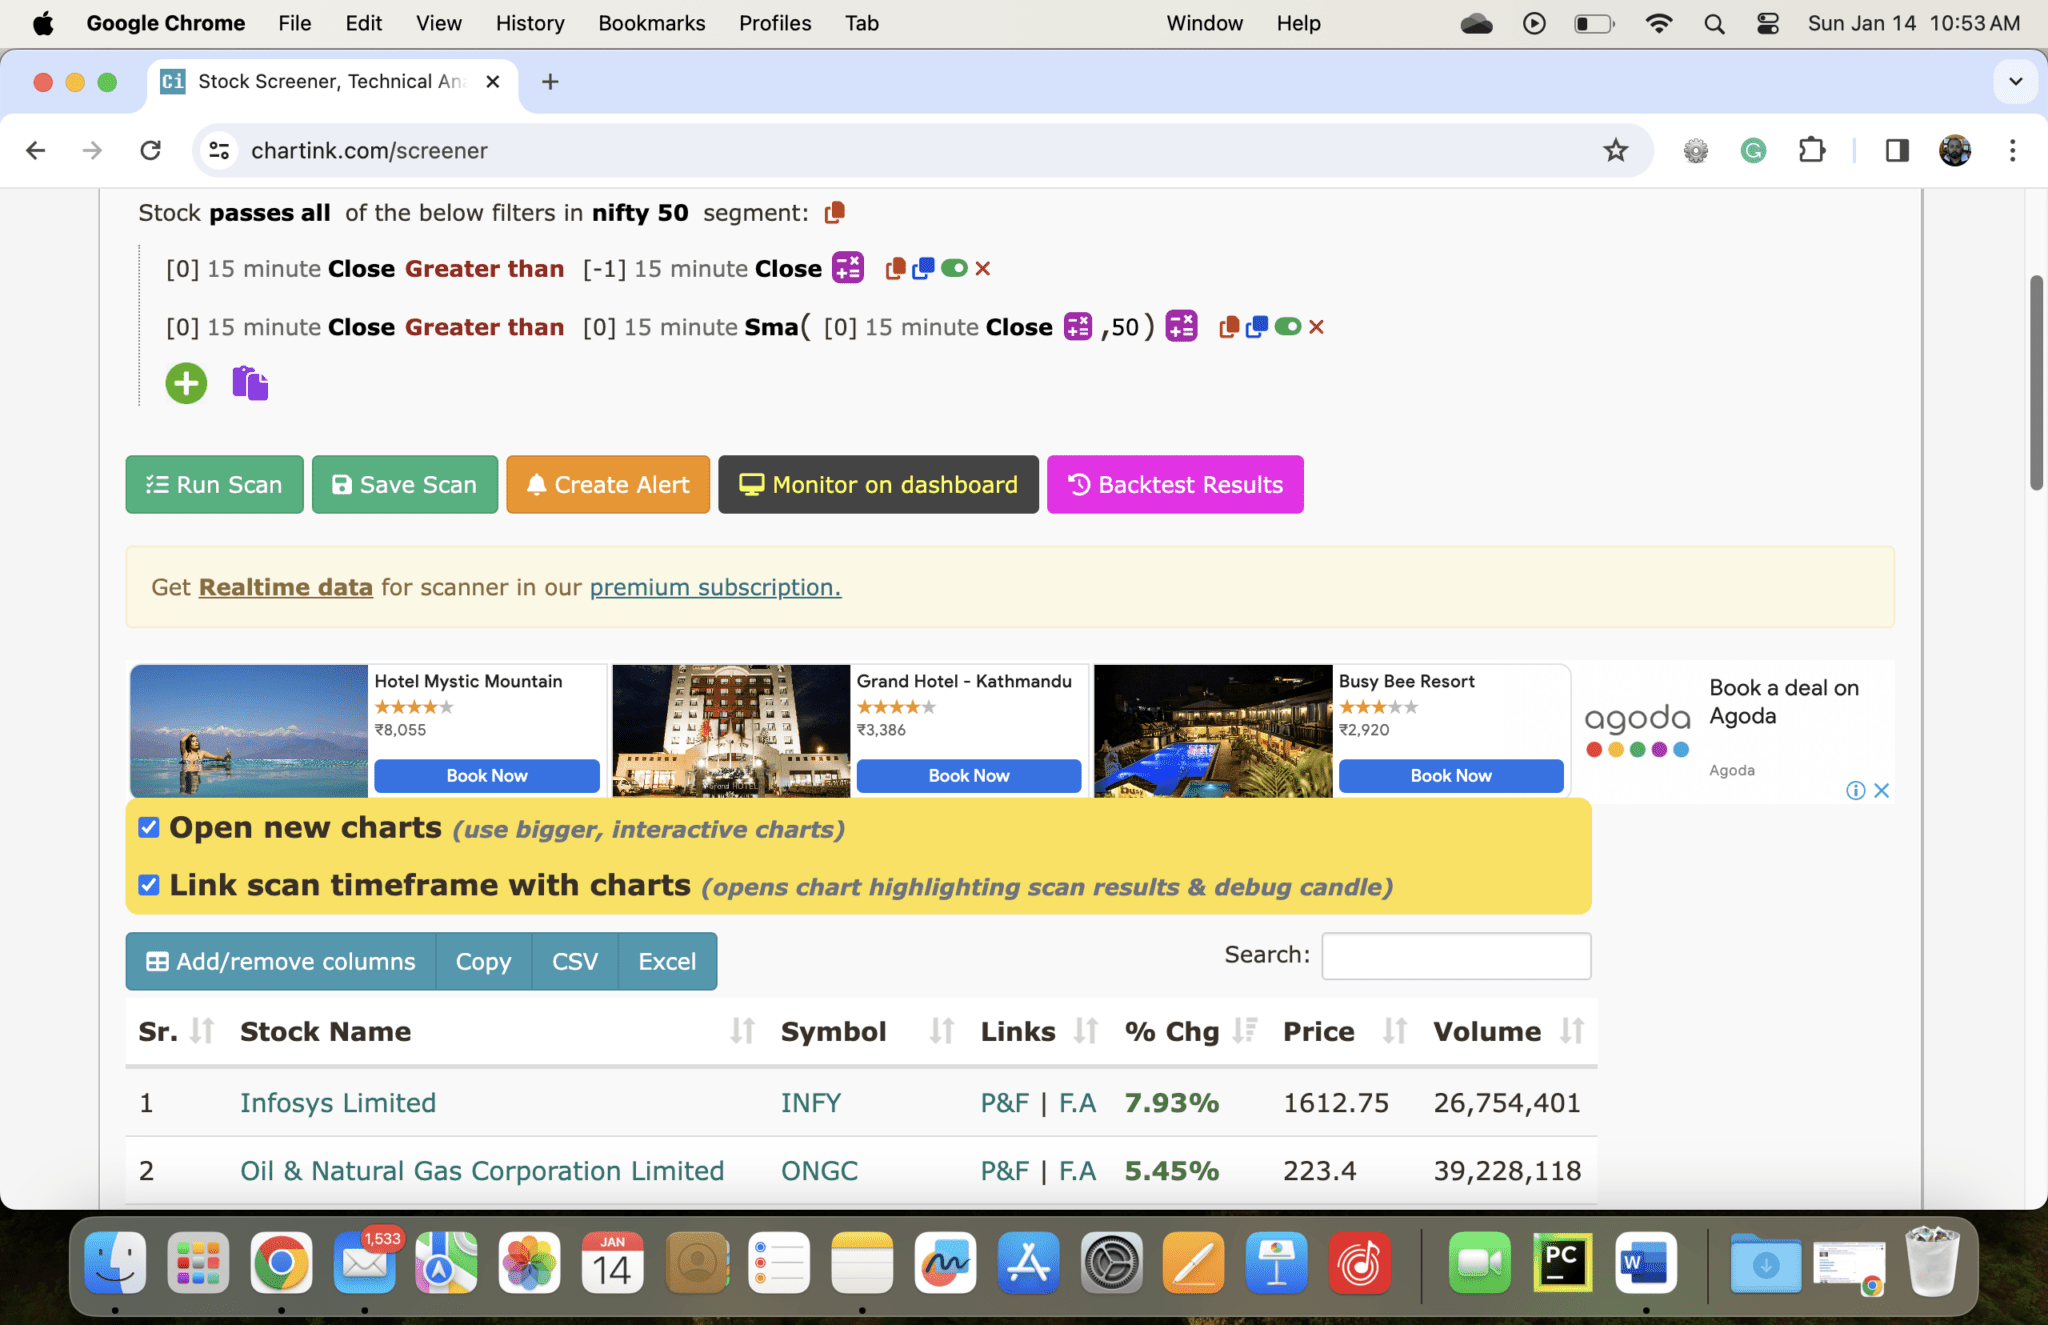
Task: Copy scan using icon beside segment text
Action: click(834, 213)
